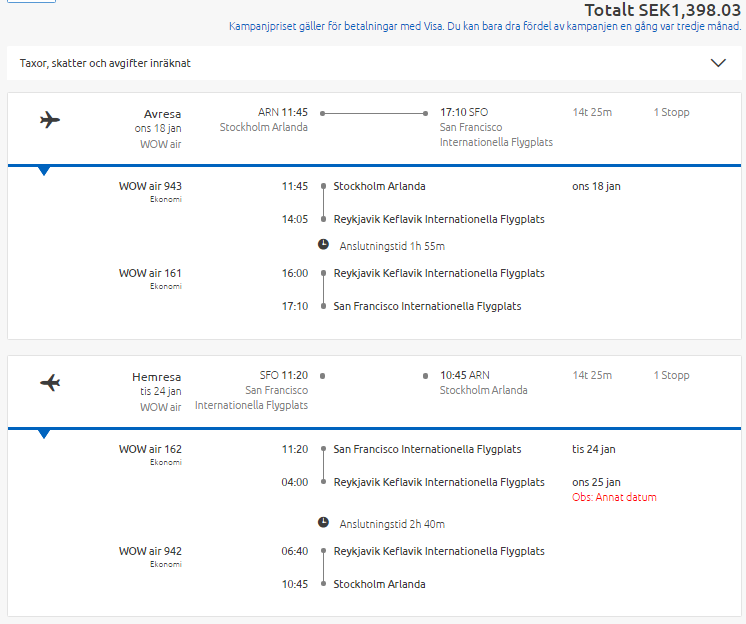This screenshot has height=624, width=746.
Task: Click the ARN to SFO route line
Action: tap(374, 113)
